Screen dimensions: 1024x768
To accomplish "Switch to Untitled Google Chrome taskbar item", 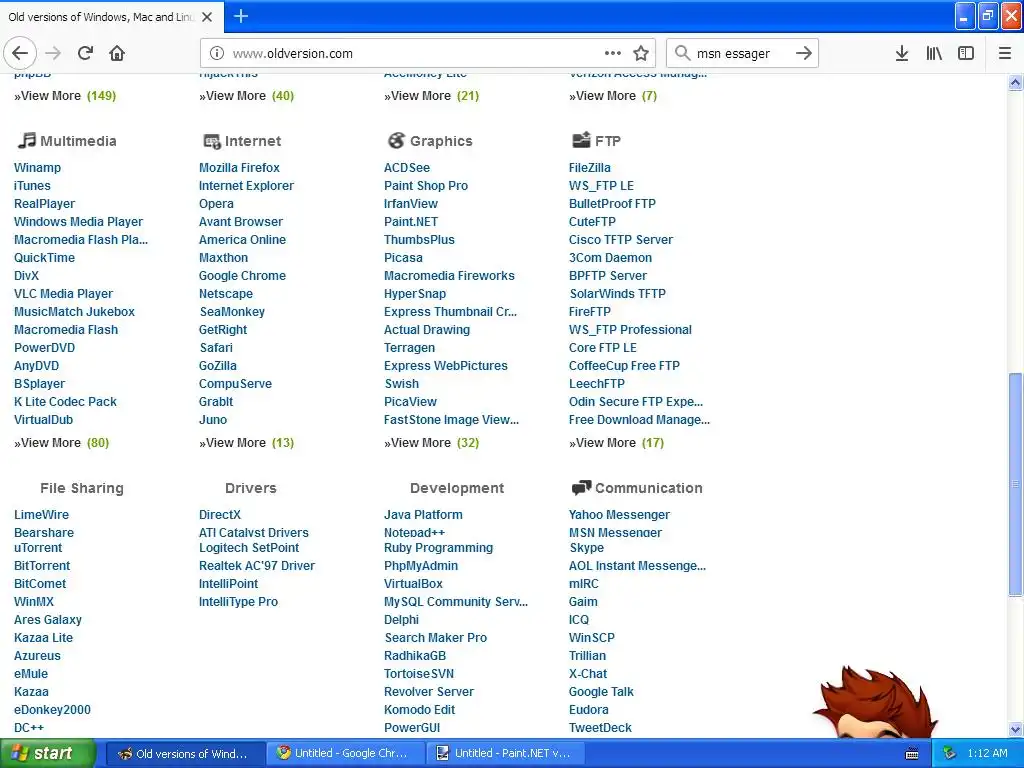I will point(347,754).
